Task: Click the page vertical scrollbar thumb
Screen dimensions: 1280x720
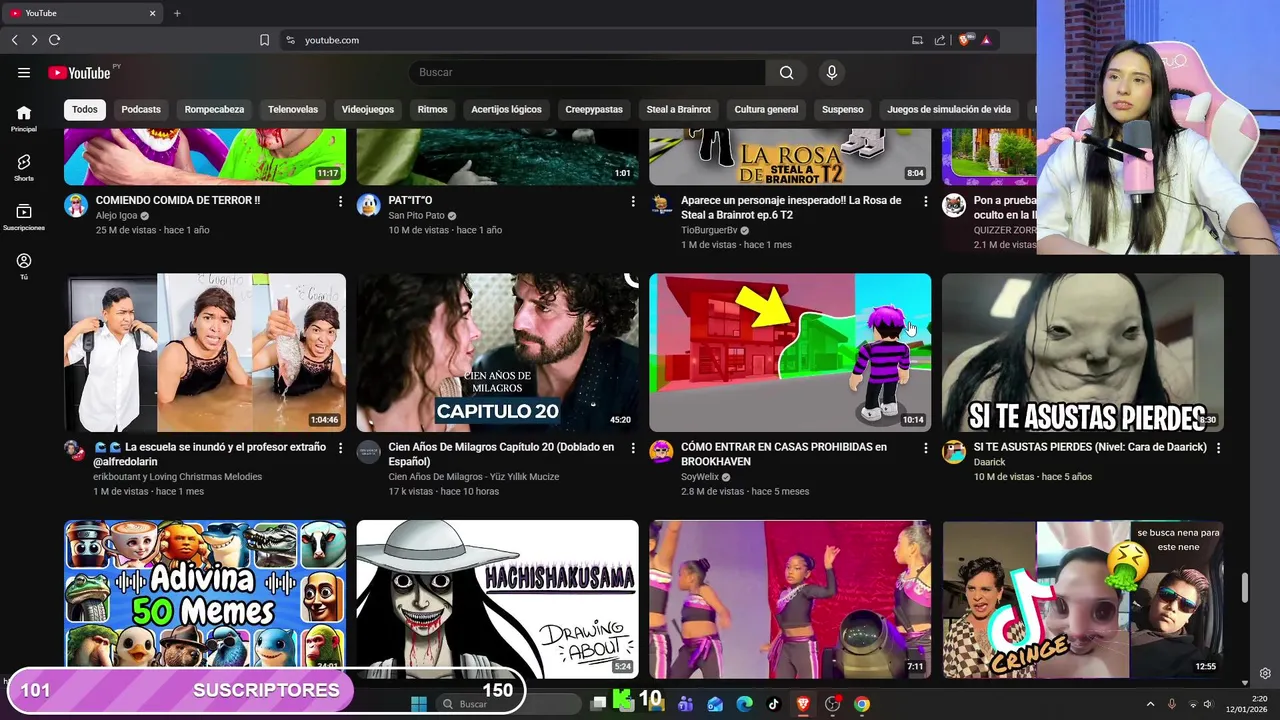Action: click(x=1245, y=588)
